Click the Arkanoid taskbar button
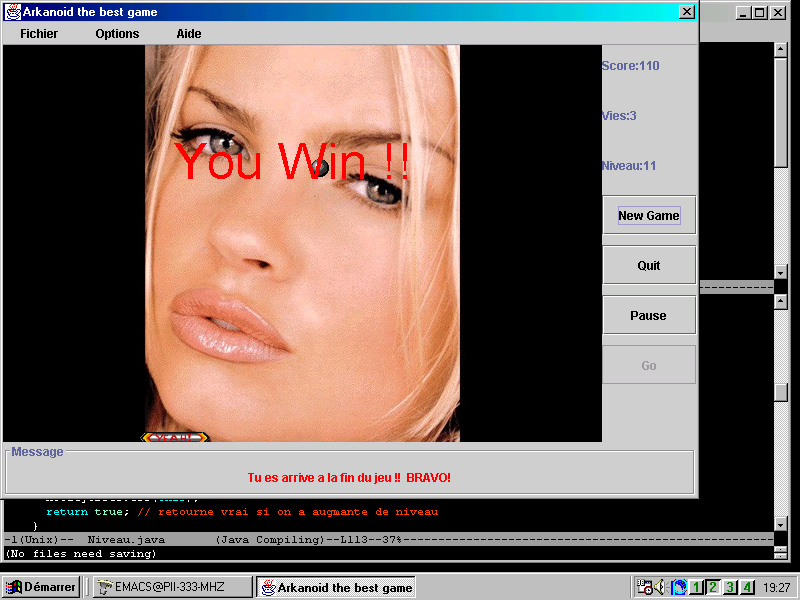 click(335, 587)
